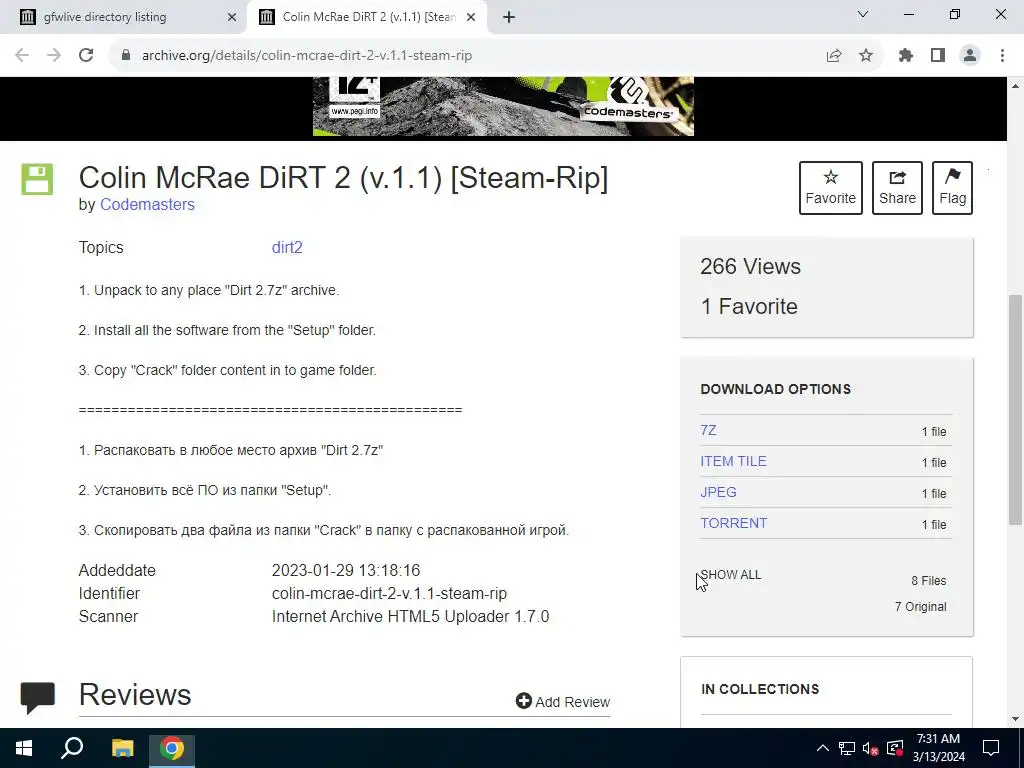Open the tab search chevron

863,14
